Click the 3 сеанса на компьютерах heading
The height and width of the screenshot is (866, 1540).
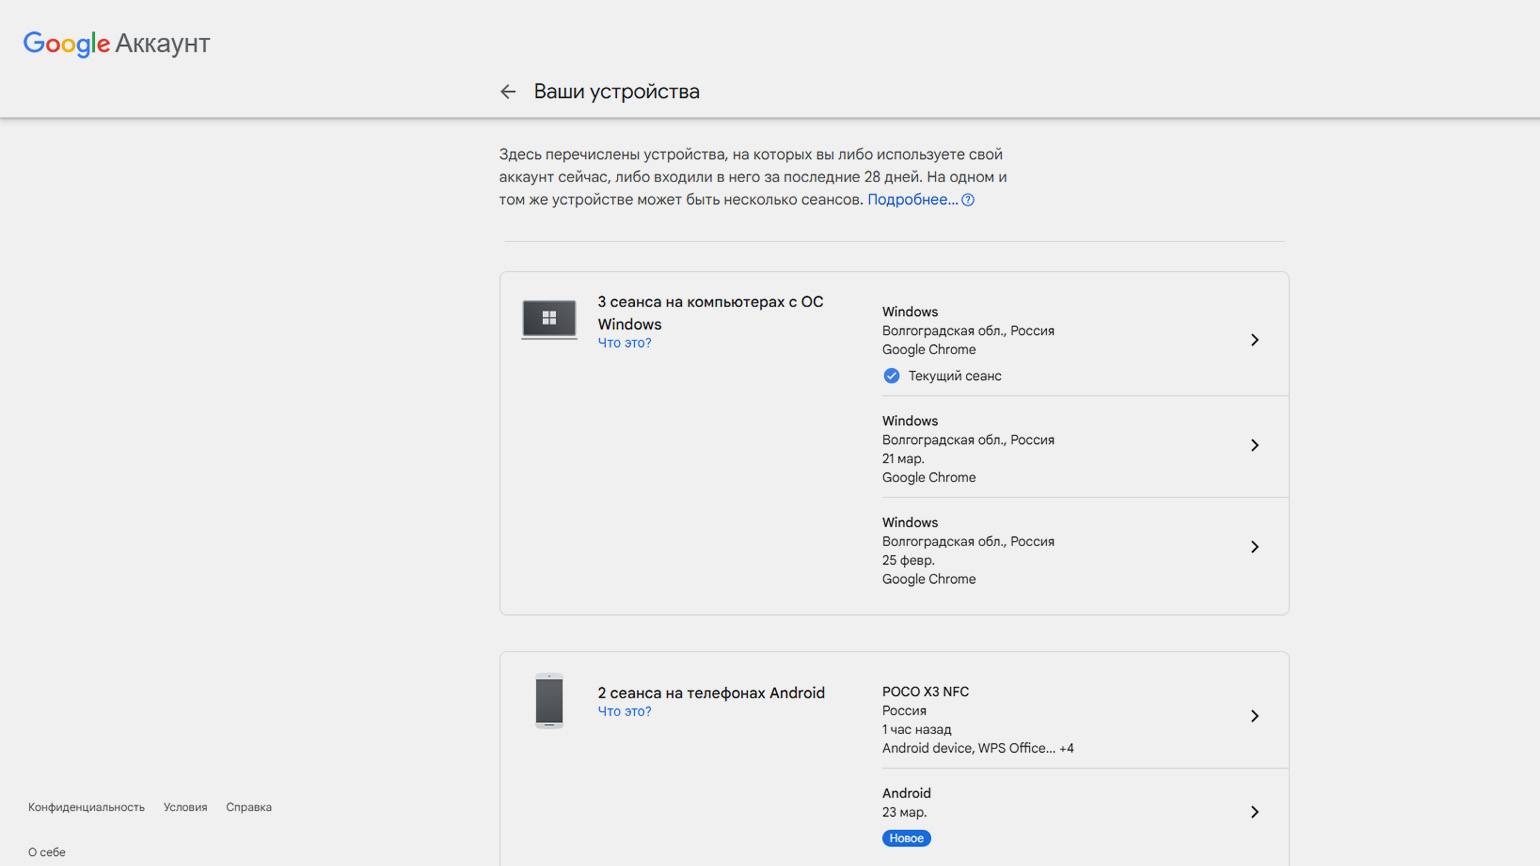coord(710,313)
